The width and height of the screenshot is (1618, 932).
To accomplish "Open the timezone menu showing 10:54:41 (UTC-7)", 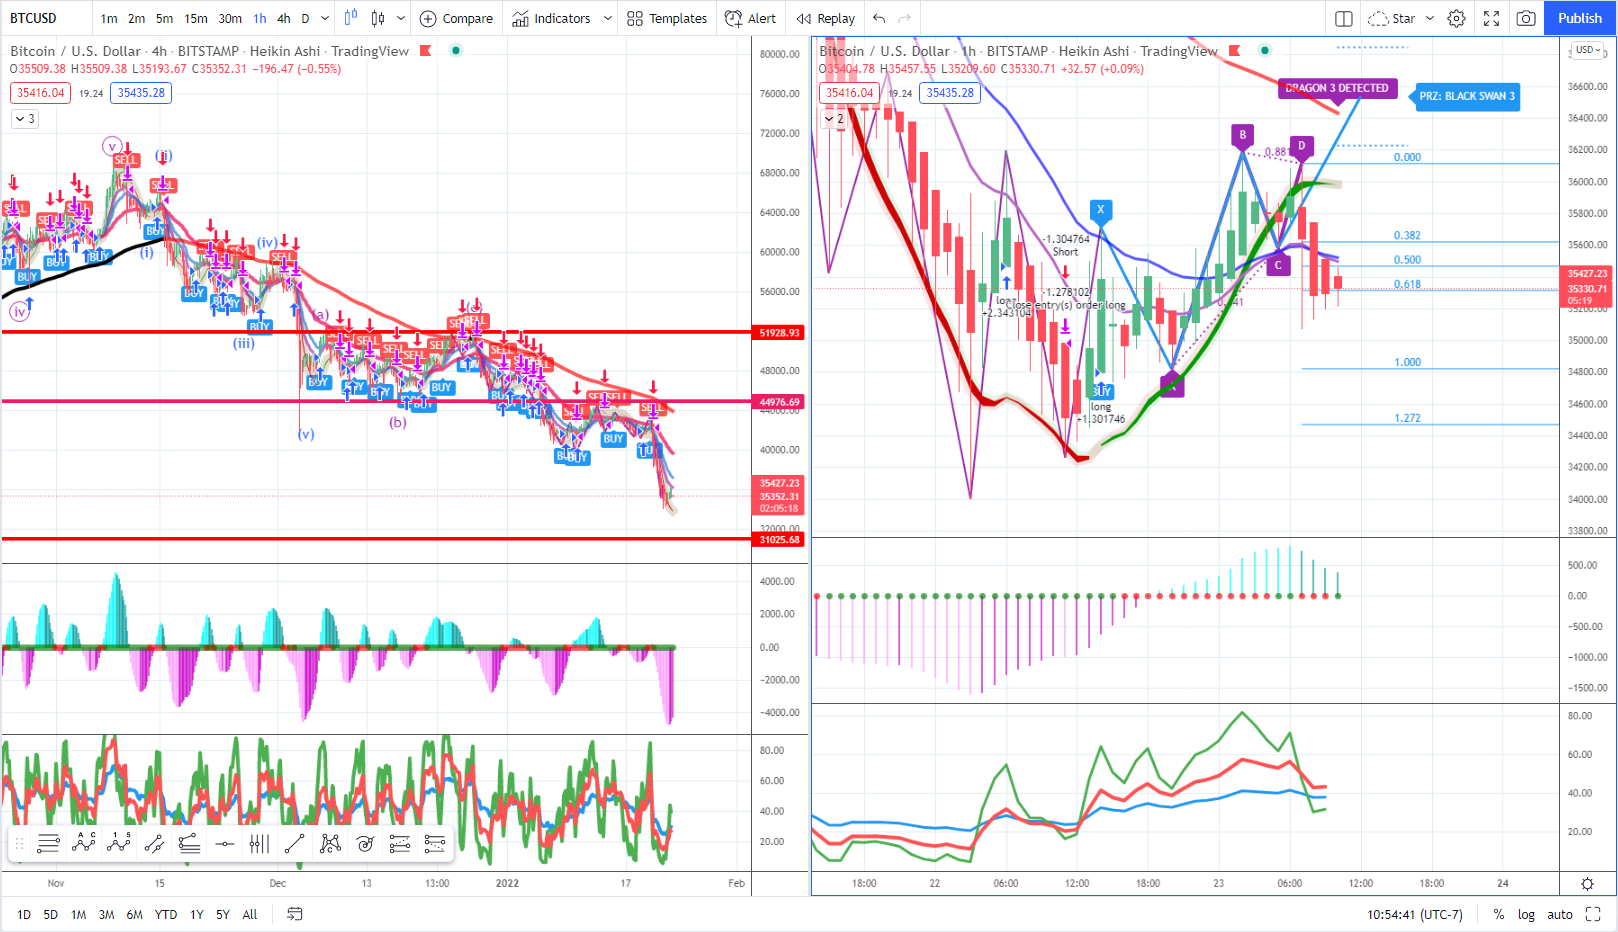I will click(x=1414, y=914).
